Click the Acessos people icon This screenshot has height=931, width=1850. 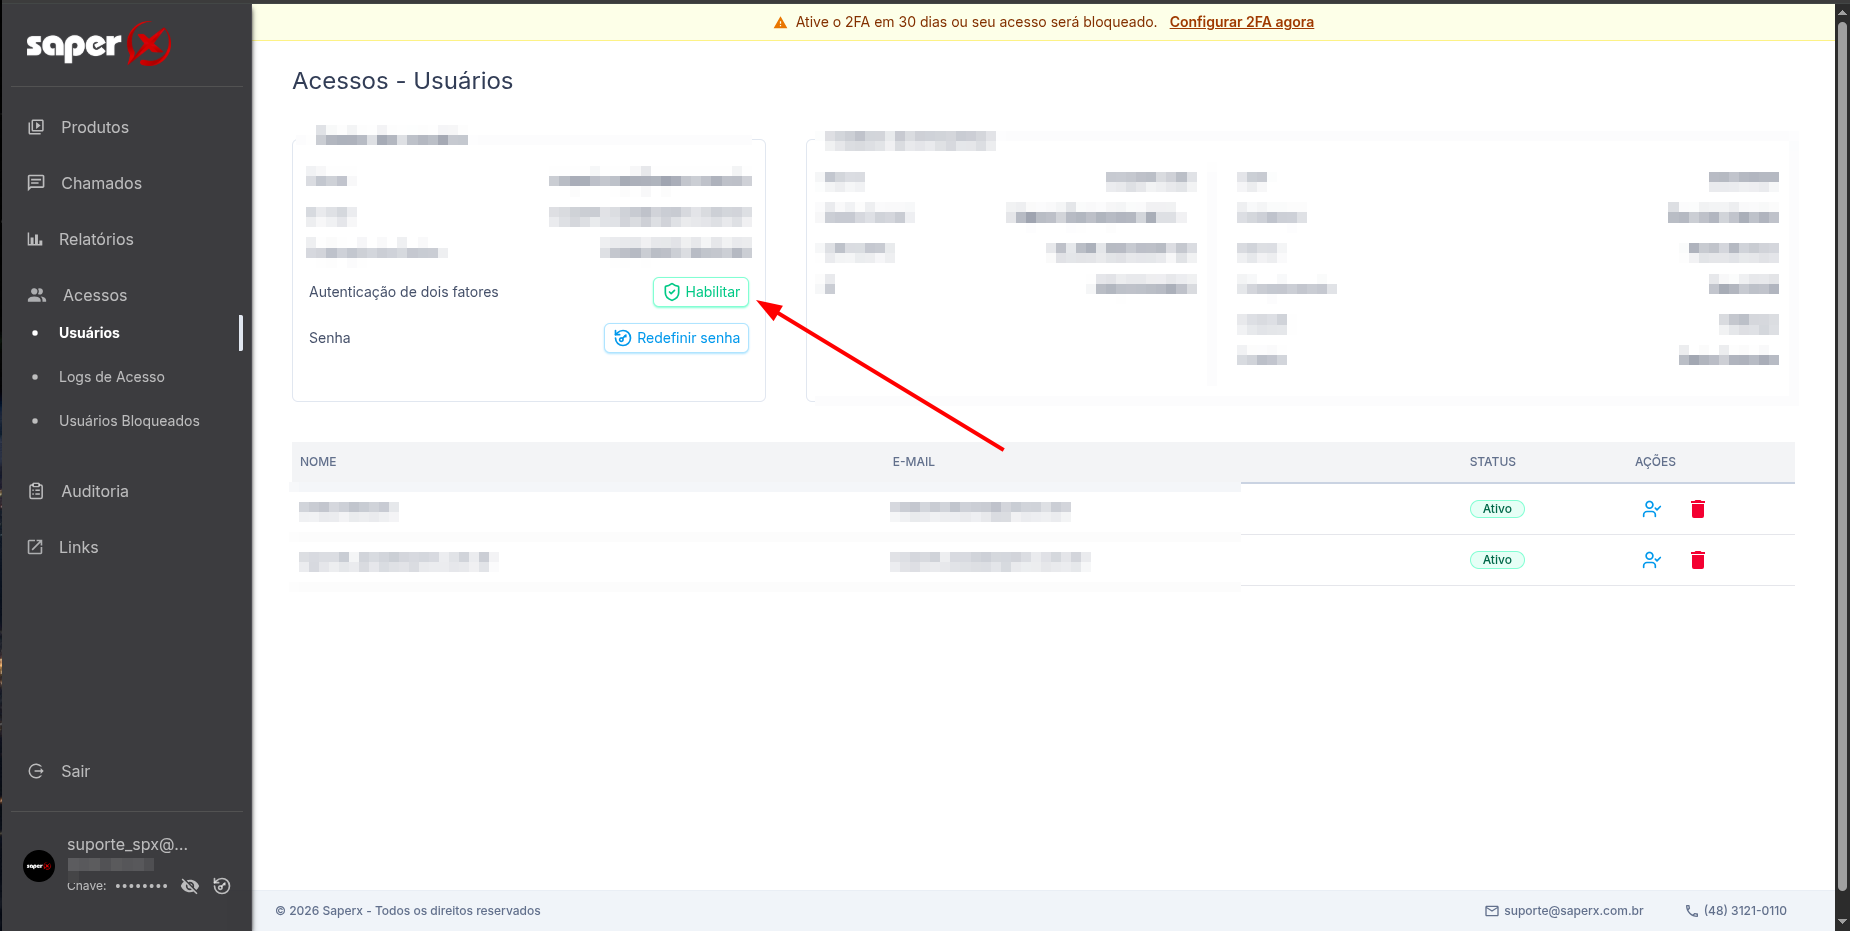(x=37, y=295)
